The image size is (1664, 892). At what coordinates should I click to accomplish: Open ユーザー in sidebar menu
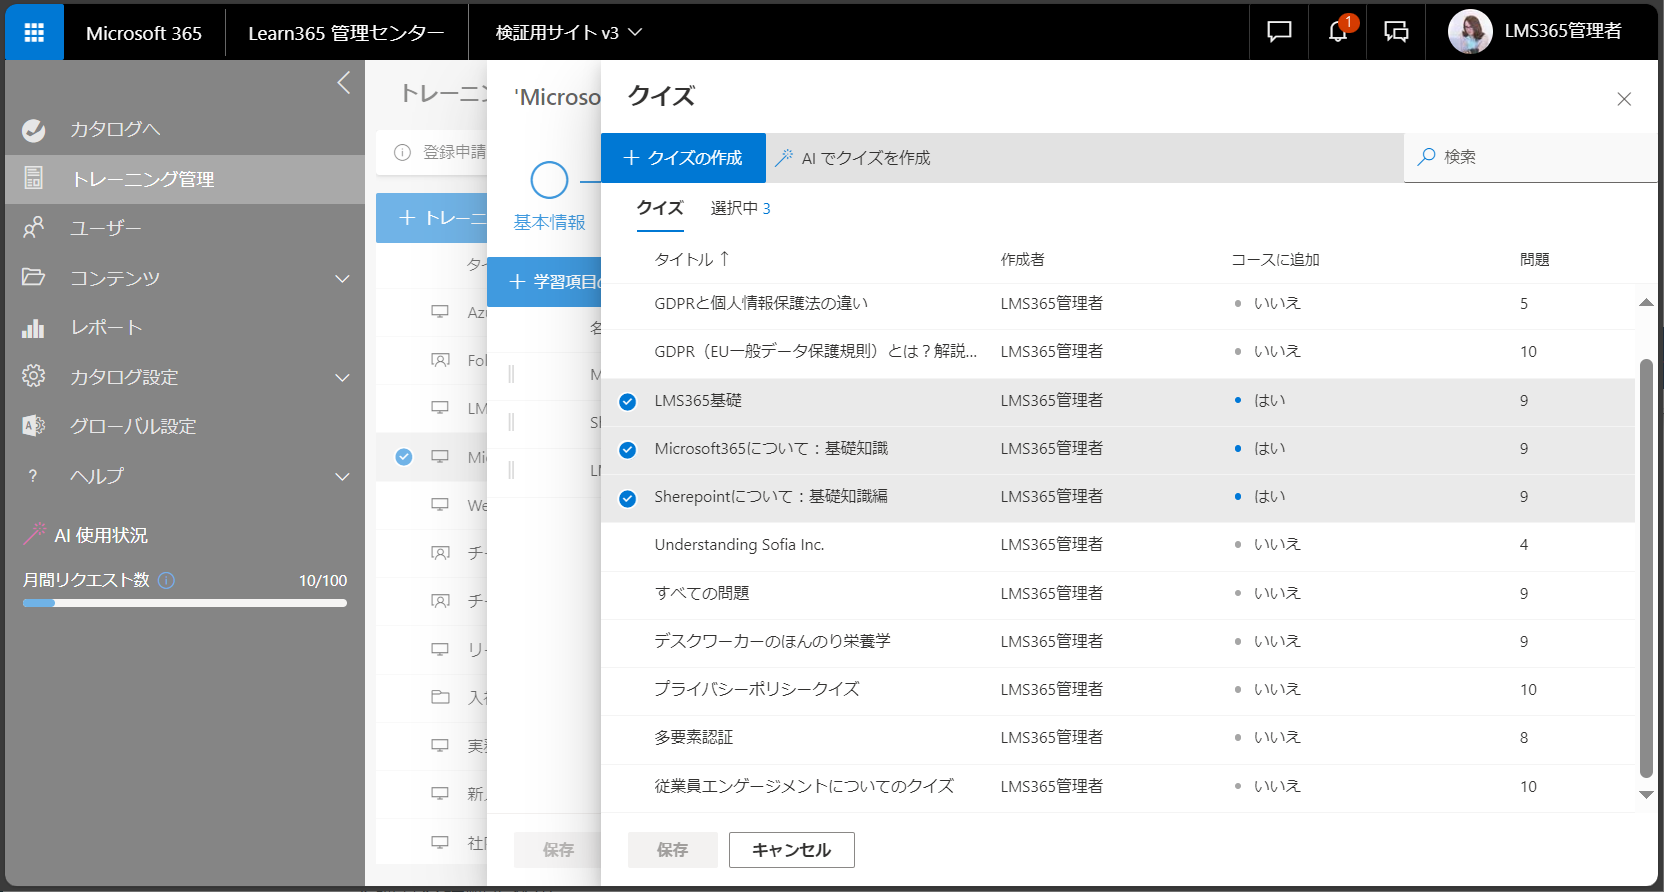(185, 228)
